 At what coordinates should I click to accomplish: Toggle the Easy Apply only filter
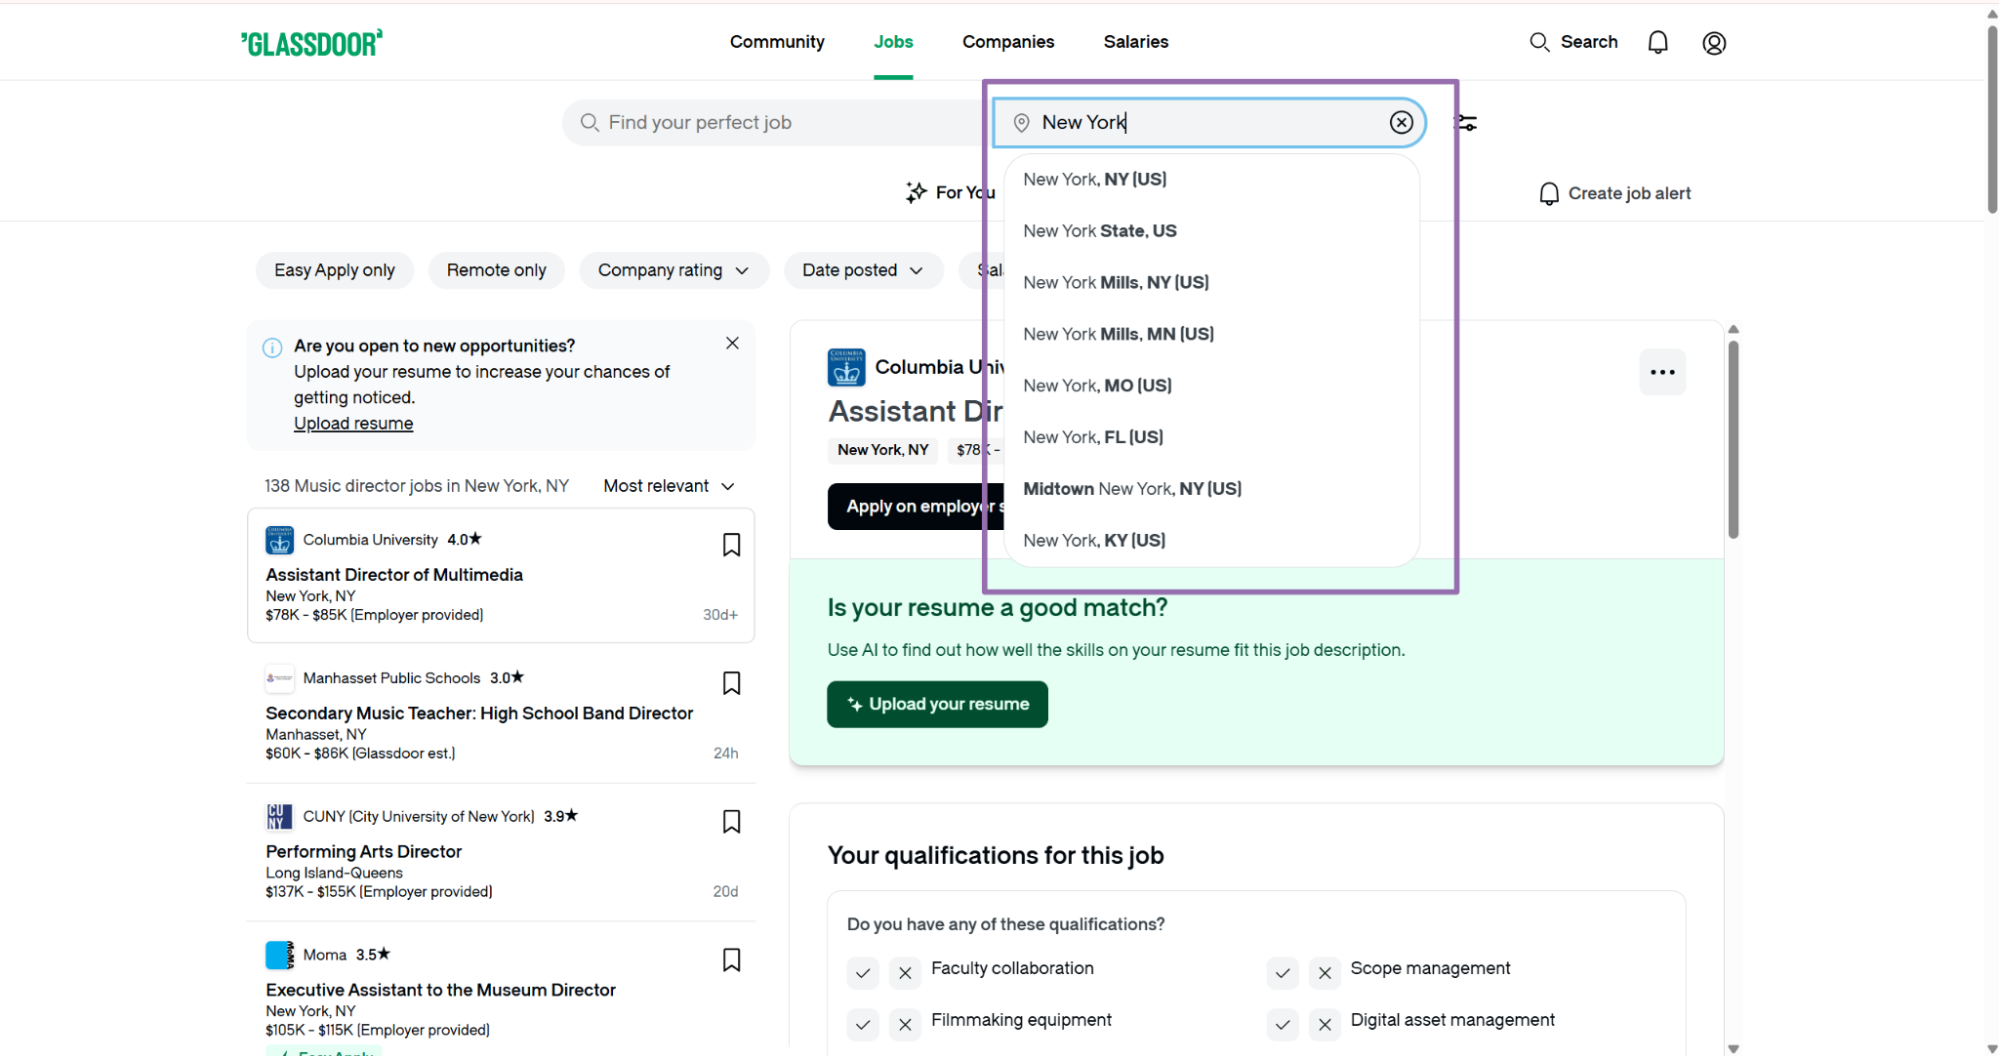click(334, 270)
